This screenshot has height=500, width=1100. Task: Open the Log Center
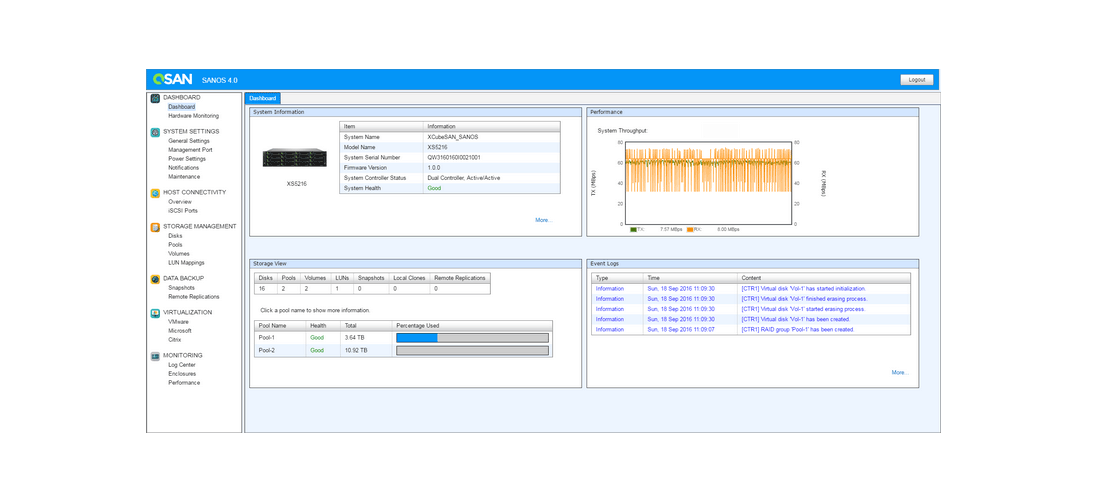182,365
